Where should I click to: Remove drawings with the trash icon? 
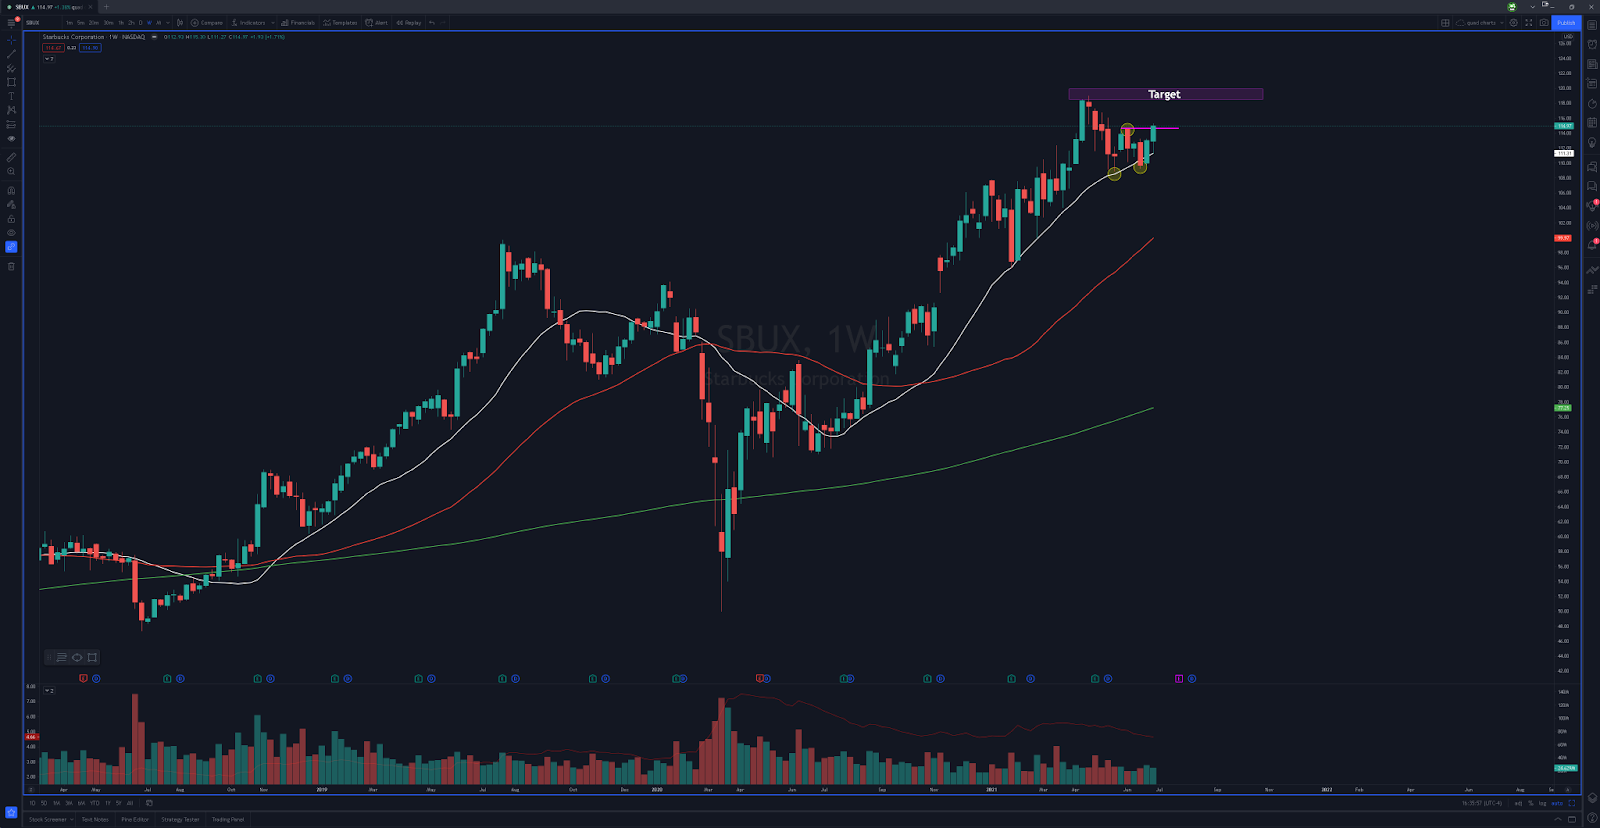click(x=11, y=266)
